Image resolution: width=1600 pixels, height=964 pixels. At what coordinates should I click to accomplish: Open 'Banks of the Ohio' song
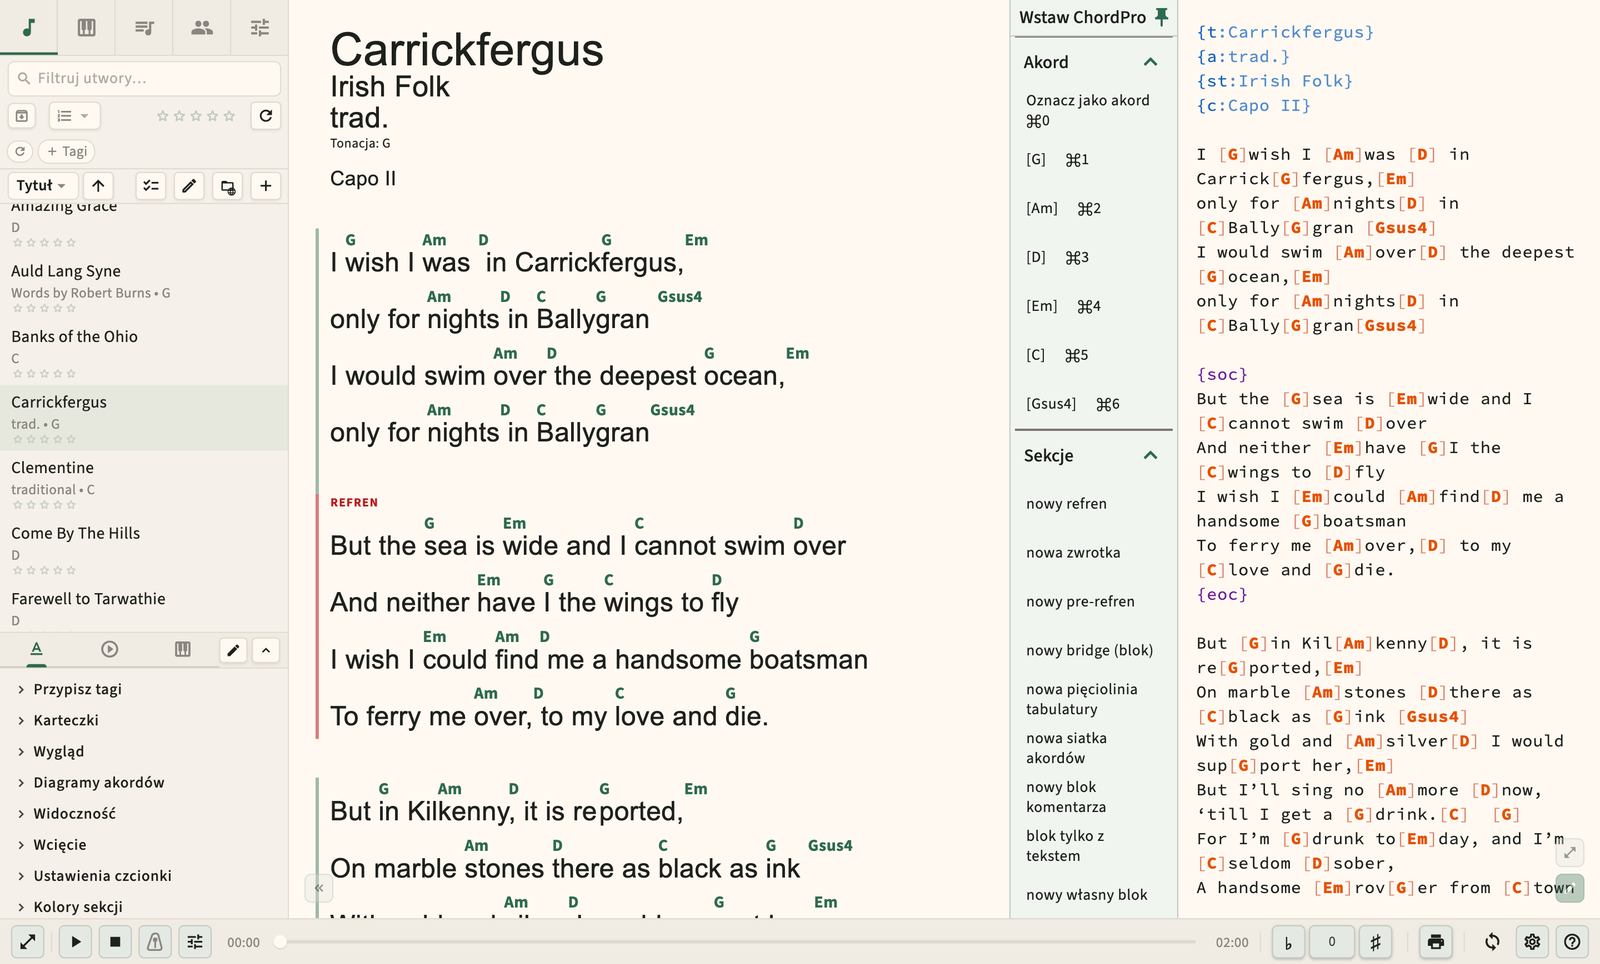point(144,353)
